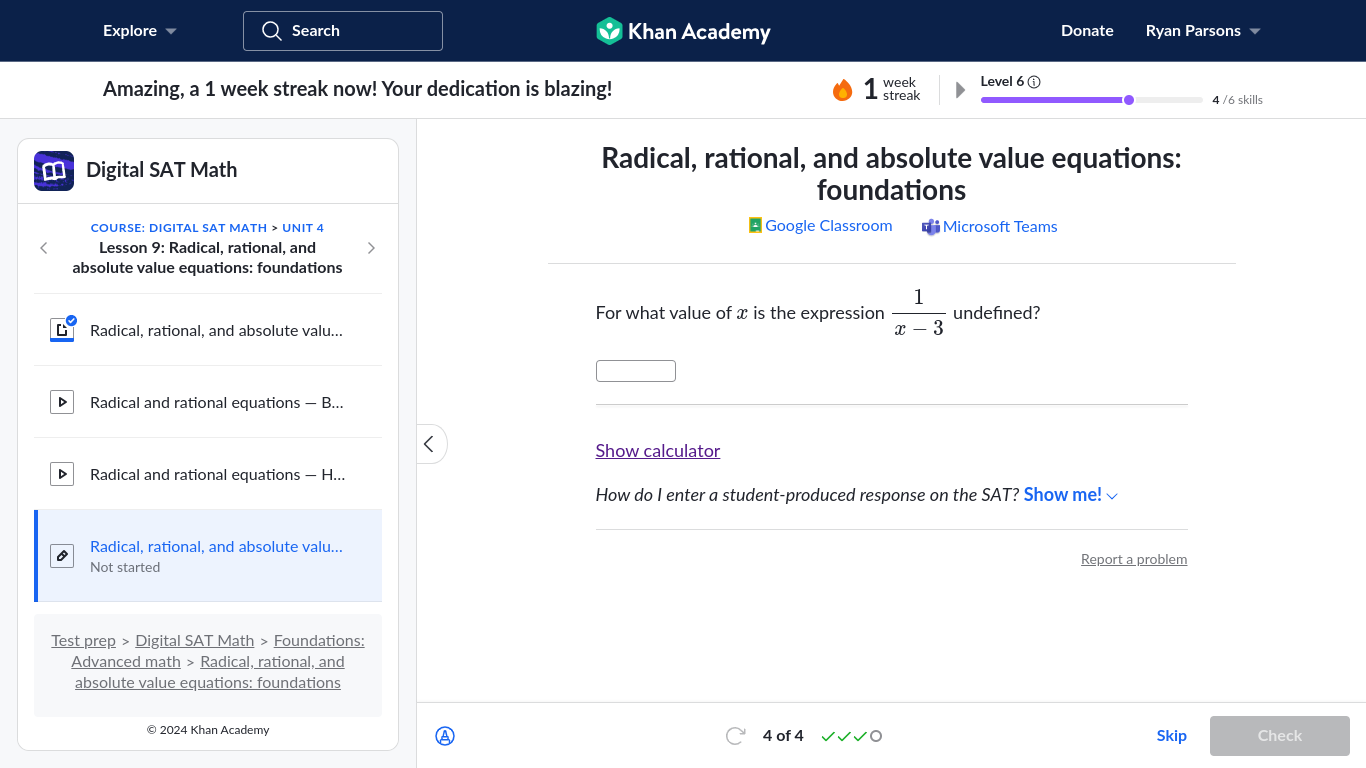Click the Skip button
The height and width of the screenshot is (768, 1366).
(x=1172, y=736)
